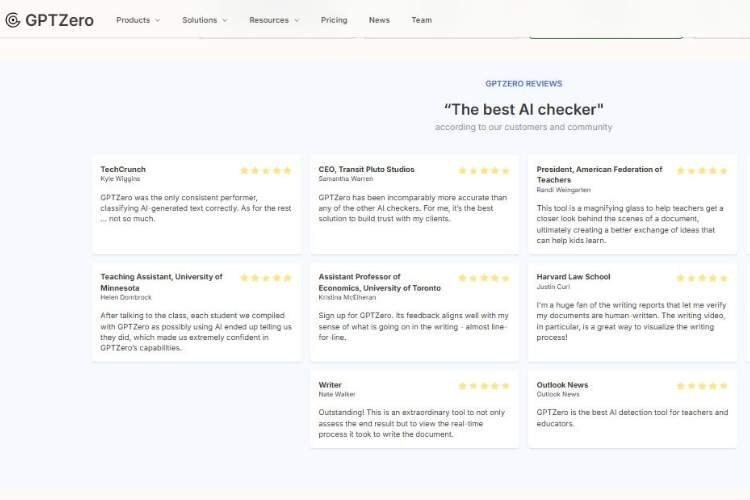Navigate to the Team page
The width and height of the screenshot is (750, 500).
[421, 20]
